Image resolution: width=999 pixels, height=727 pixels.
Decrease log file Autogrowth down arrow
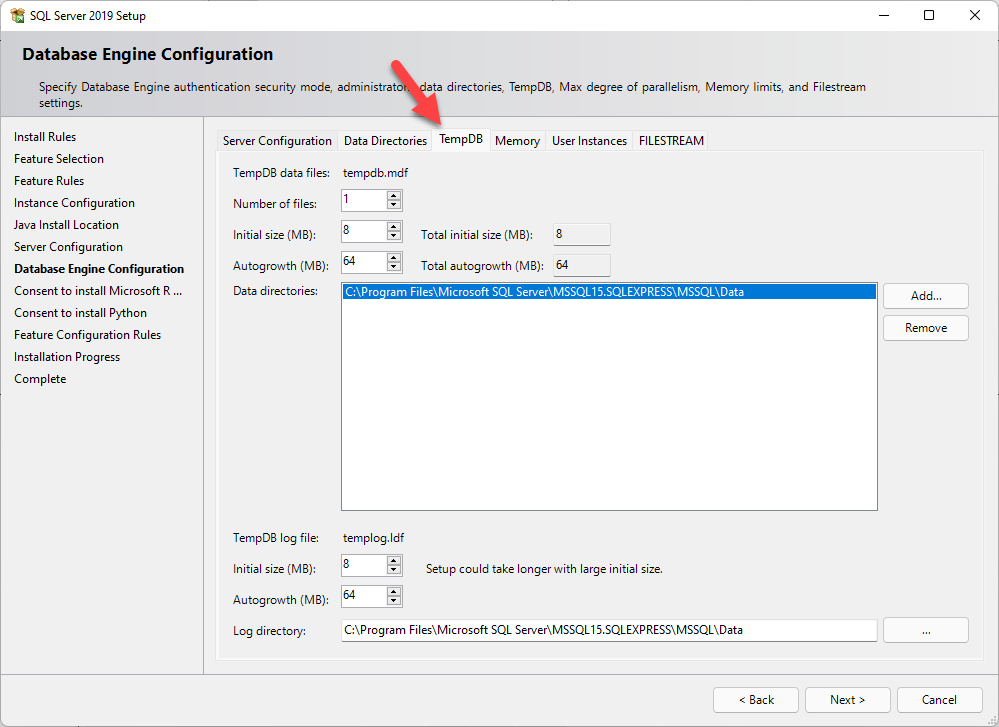pyautogui.click(x=394, y=601)
